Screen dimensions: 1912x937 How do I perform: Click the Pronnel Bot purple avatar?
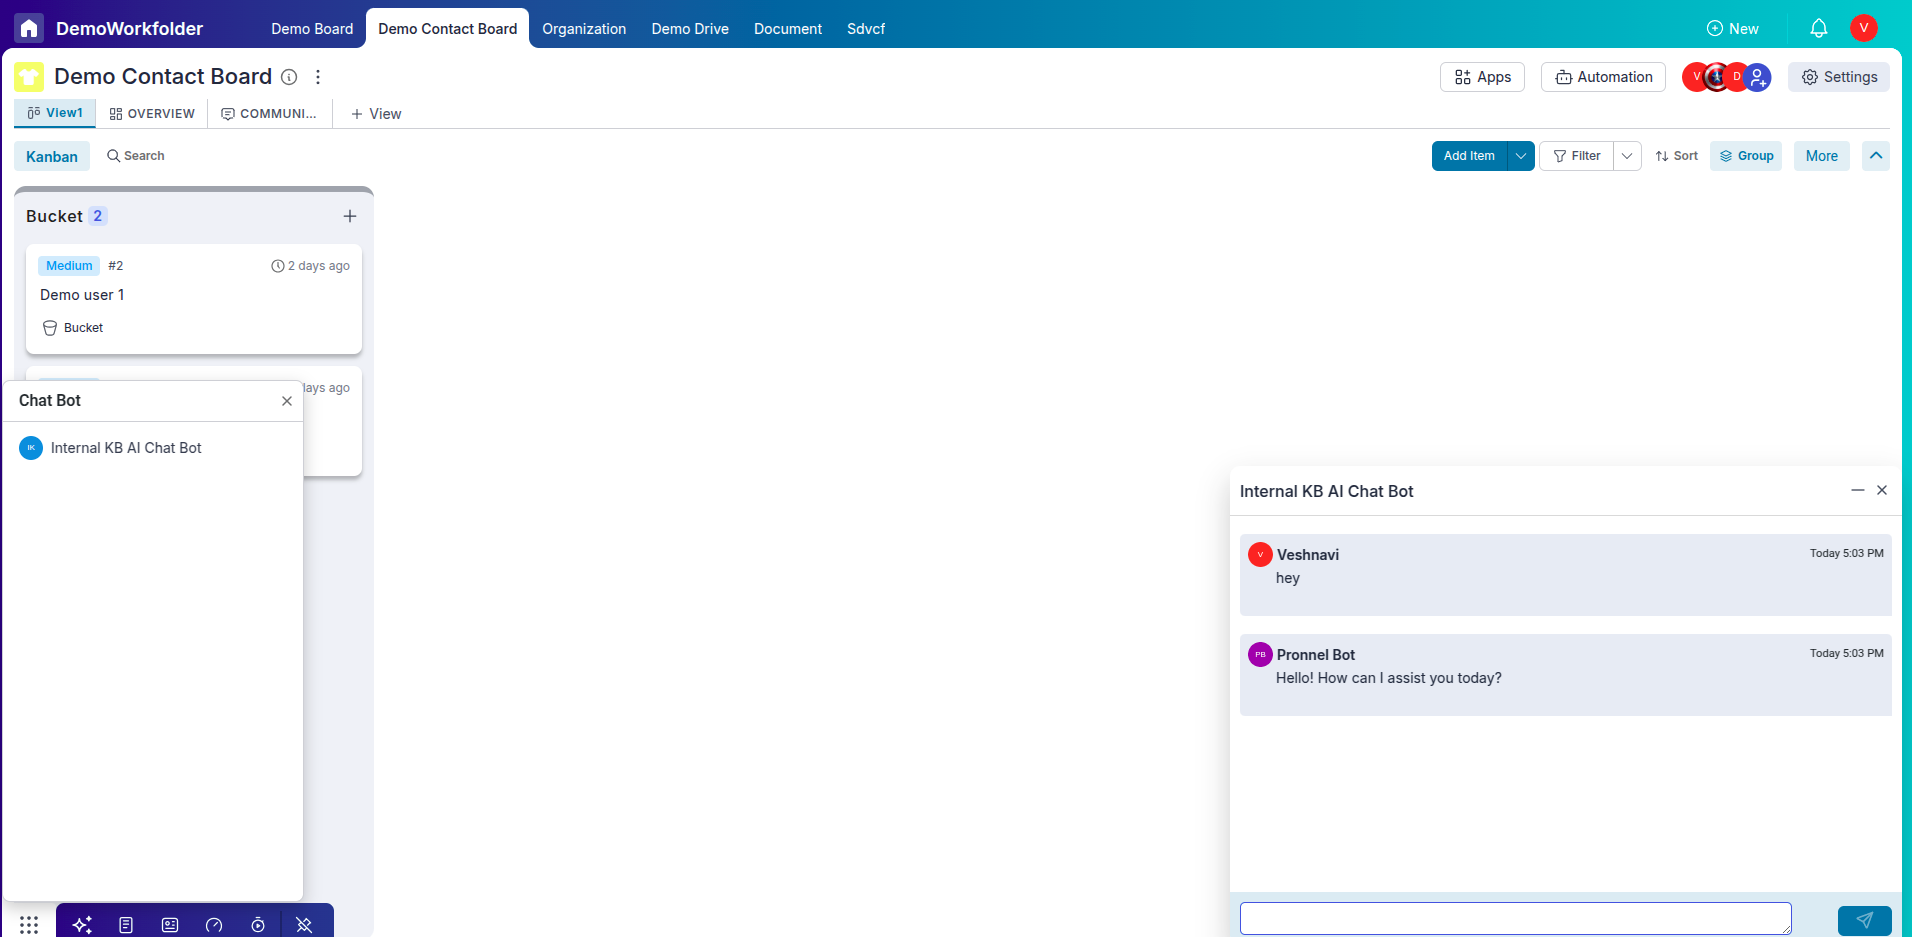click(x=1260, y=654)
